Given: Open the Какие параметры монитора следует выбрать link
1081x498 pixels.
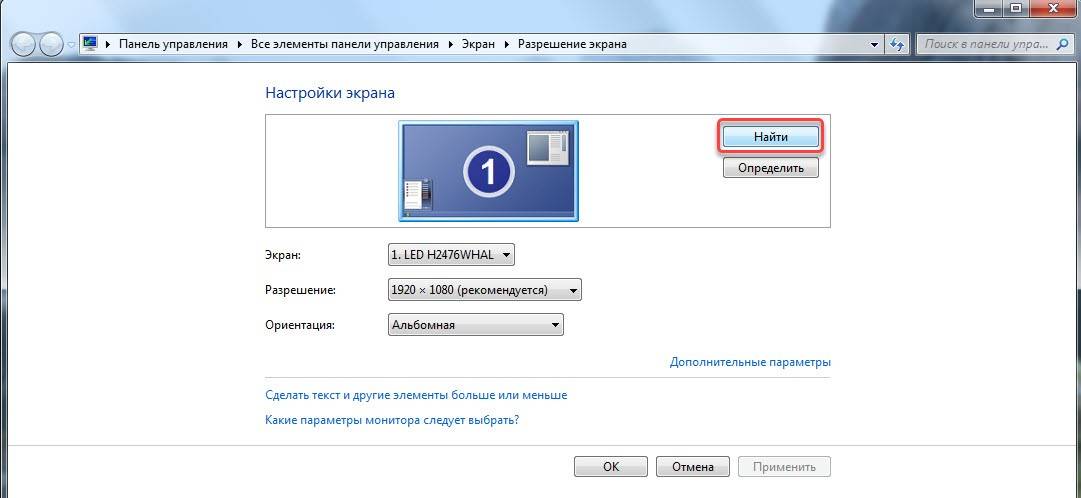Looking at the screenshot, I should pyautogui.click(x=392, y=420).
